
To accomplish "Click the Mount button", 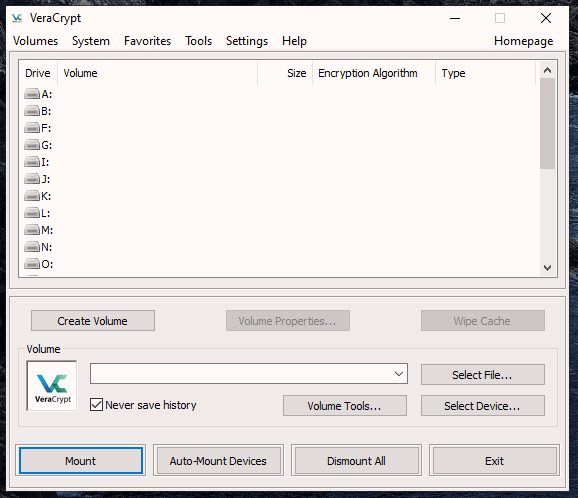I will pos(81,460).
